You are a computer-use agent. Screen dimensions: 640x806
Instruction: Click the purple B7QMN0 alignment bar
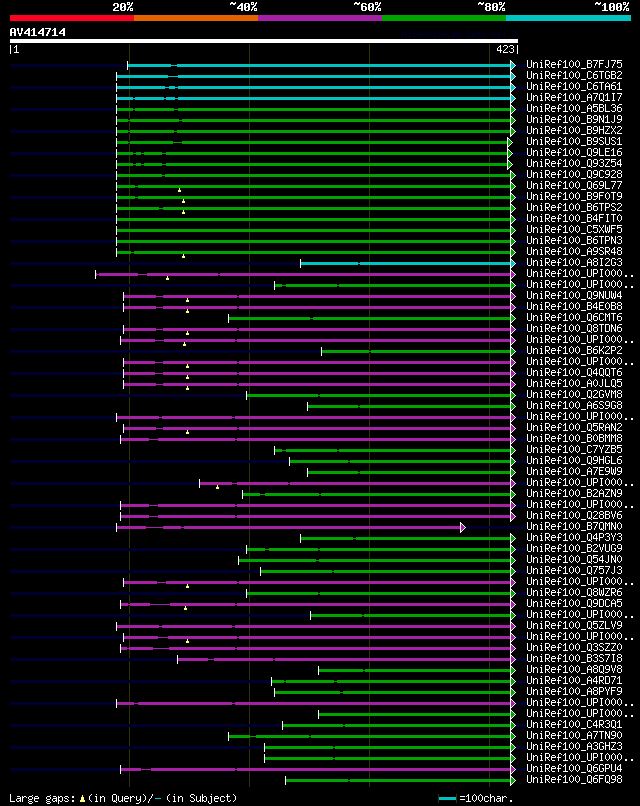288,527
